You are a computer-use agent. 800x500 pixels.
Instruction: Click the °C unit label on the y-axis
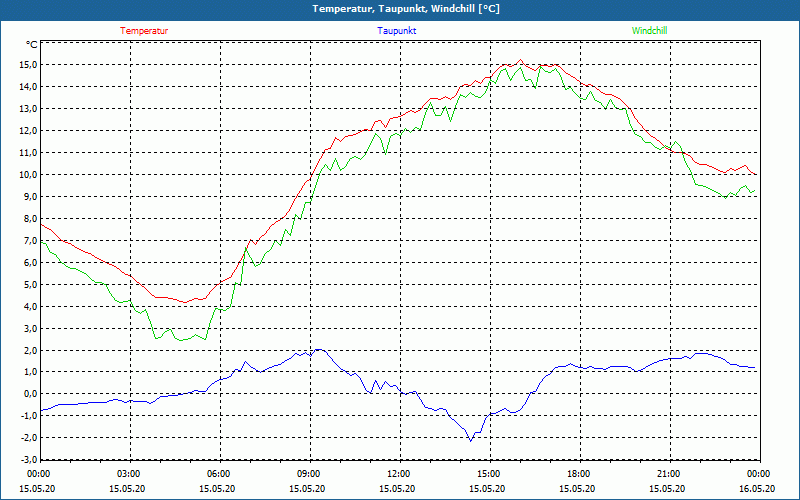pyautogui.click(x=32, y=45)
